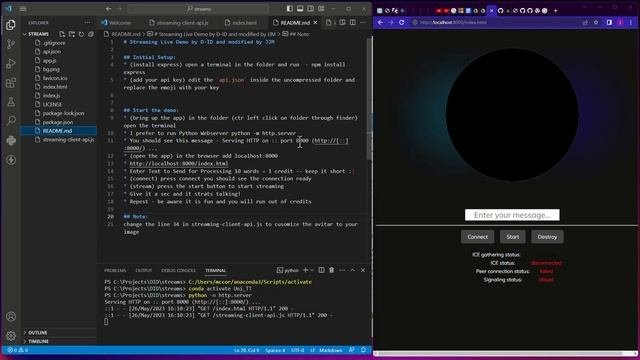The height and width of the screenshot is (360, 640).
Task: Toggle the secondary side bar
Action: [x=311, y=9]
